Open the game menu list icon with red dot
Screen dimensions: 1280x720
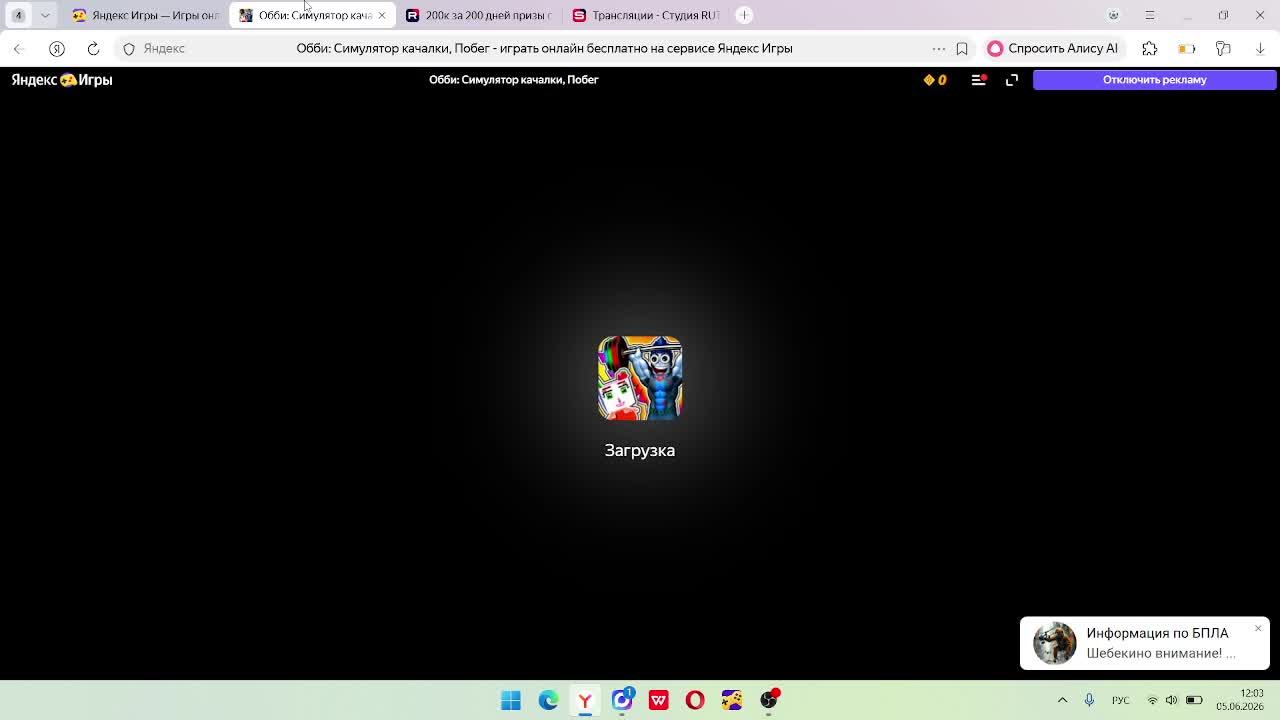979,80
